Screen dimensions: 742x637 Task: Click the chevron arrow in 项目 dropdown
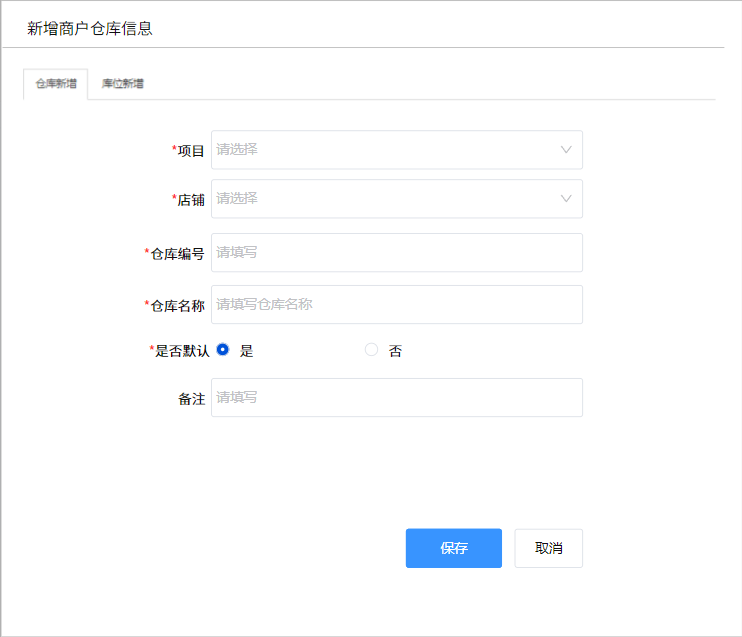coord(566,150)
